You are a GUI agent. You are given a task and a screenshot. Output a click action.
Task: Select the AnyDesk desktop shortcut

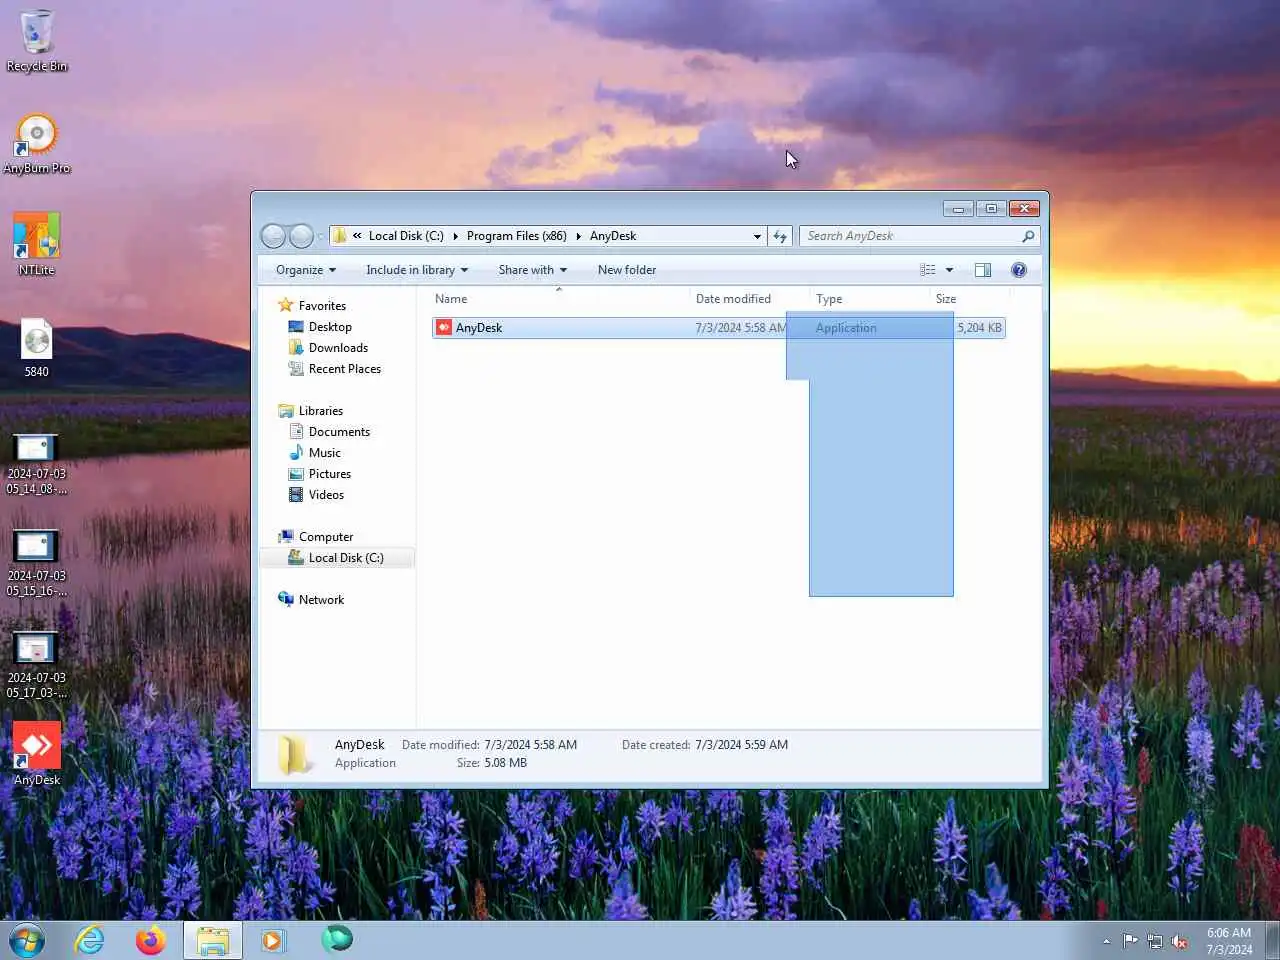click(x=37, y=753)
